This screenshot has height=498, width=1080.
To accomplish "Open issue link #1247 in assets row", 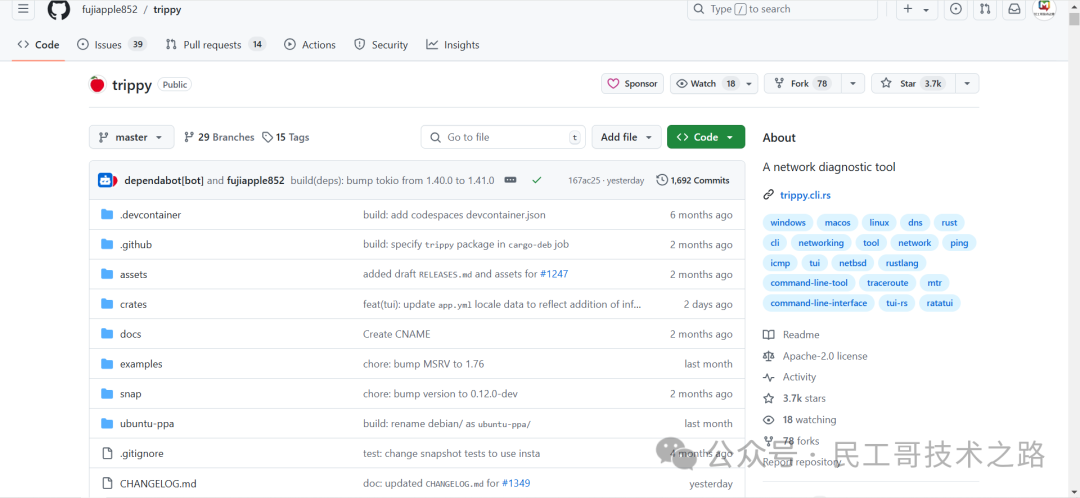I will (554, 274).
